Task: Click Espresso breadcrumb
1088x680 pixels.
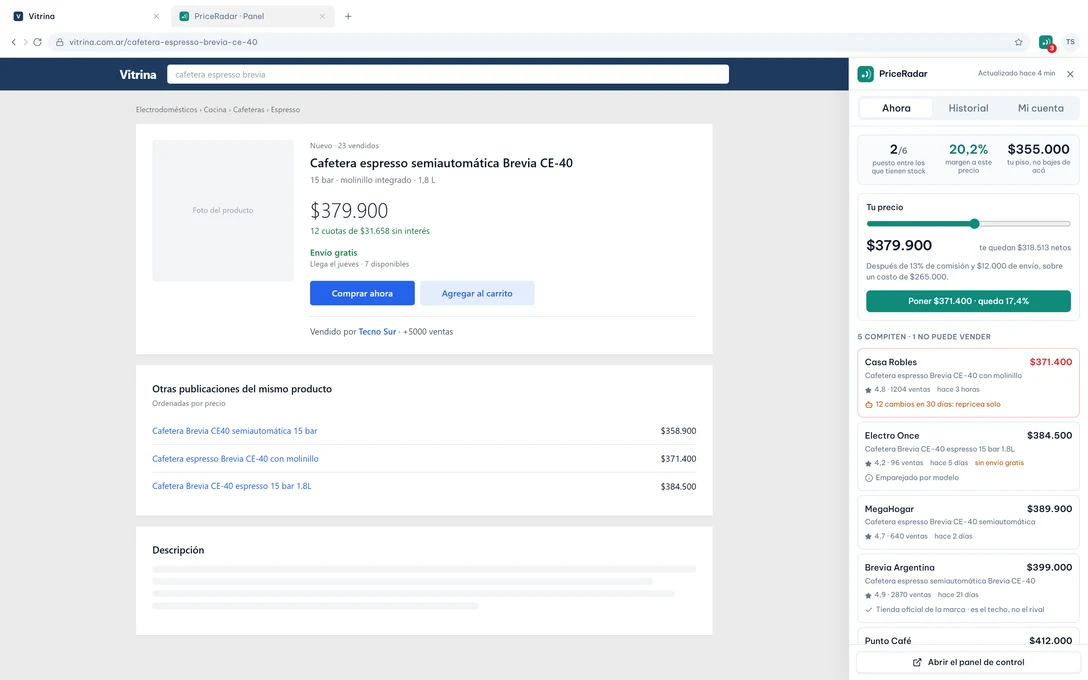Action: pos(285,110)
